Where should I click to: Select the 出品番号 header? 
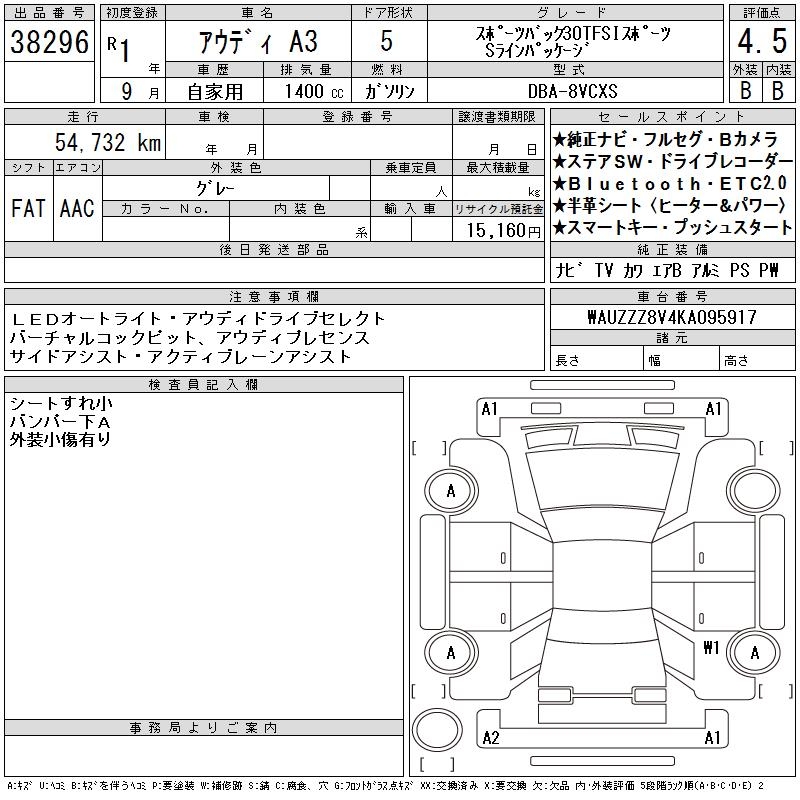click(49, 13)
